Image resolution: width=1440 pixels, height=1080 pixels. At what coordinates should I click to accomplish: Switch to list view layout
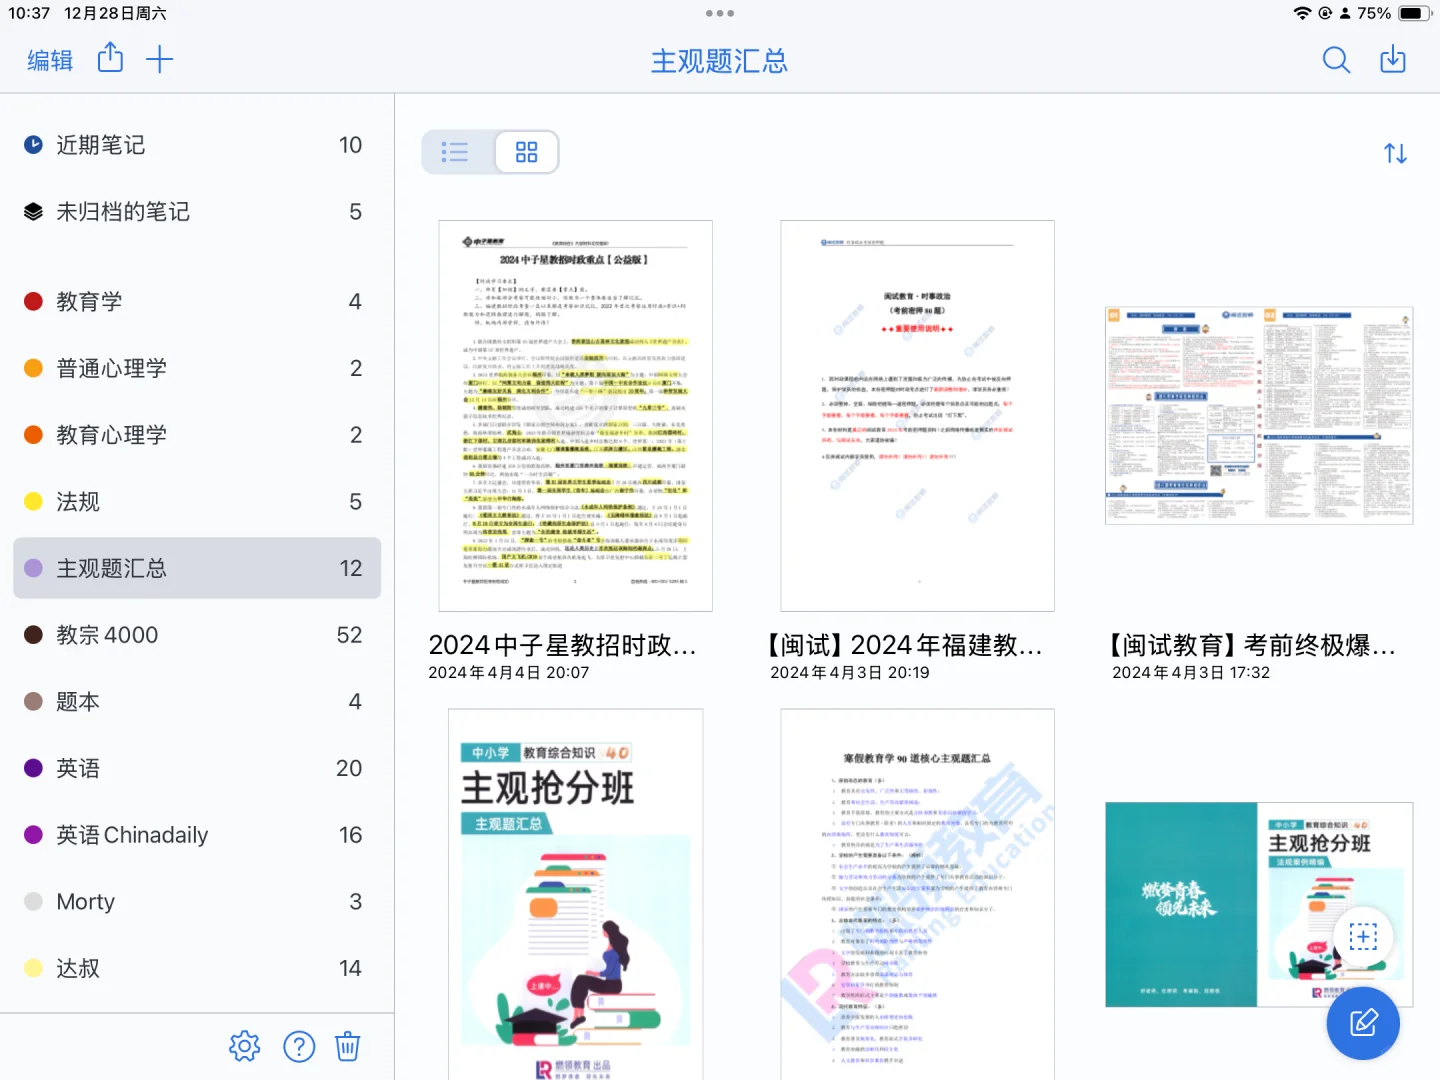pos(455,151)
